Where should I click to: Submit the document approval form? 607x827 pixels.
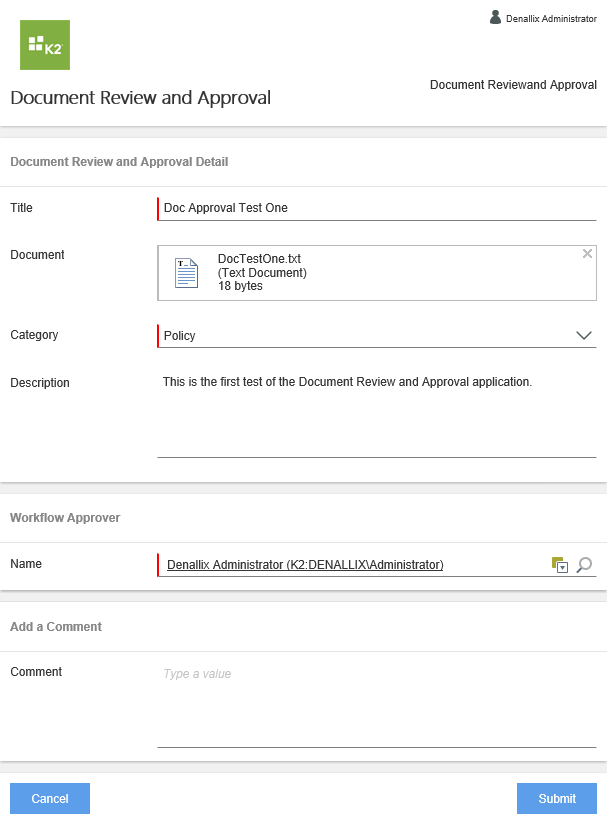[556, 798]
